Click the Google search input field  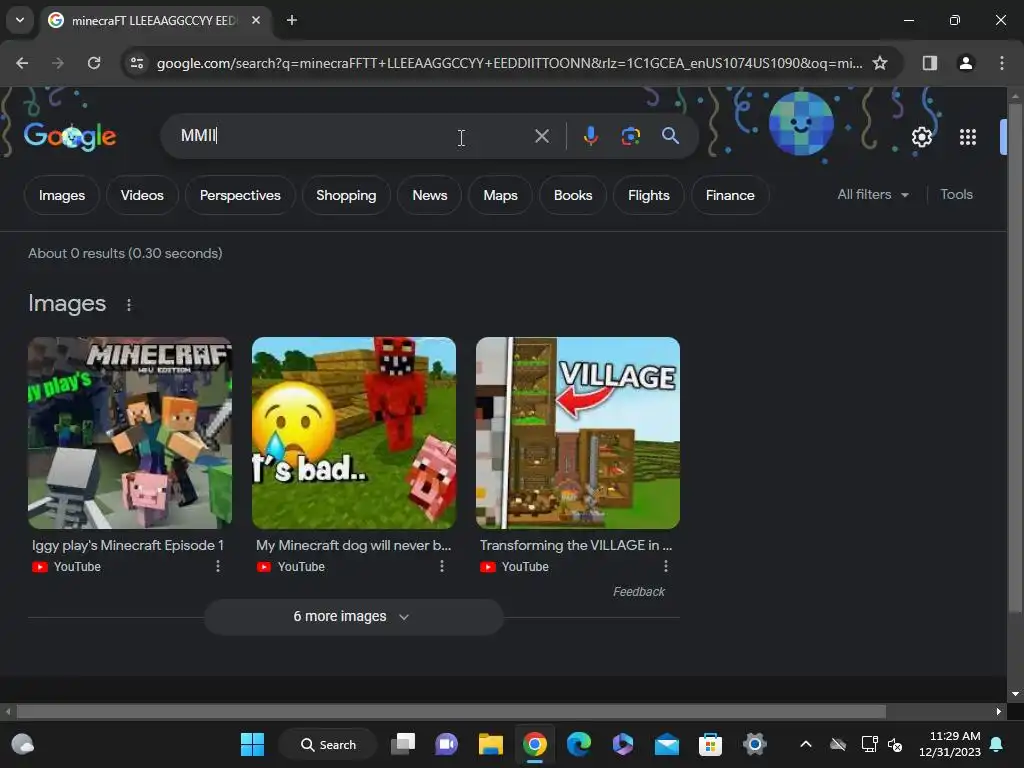click(x=353, y=136)
